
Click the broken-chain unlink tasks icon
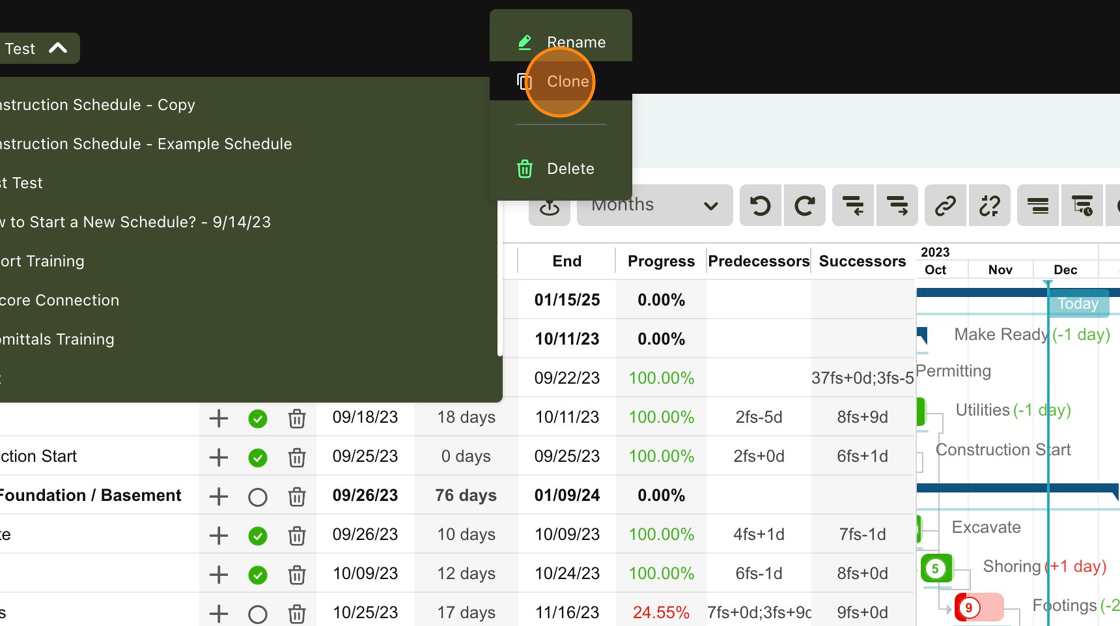click(x=990, y=206)
